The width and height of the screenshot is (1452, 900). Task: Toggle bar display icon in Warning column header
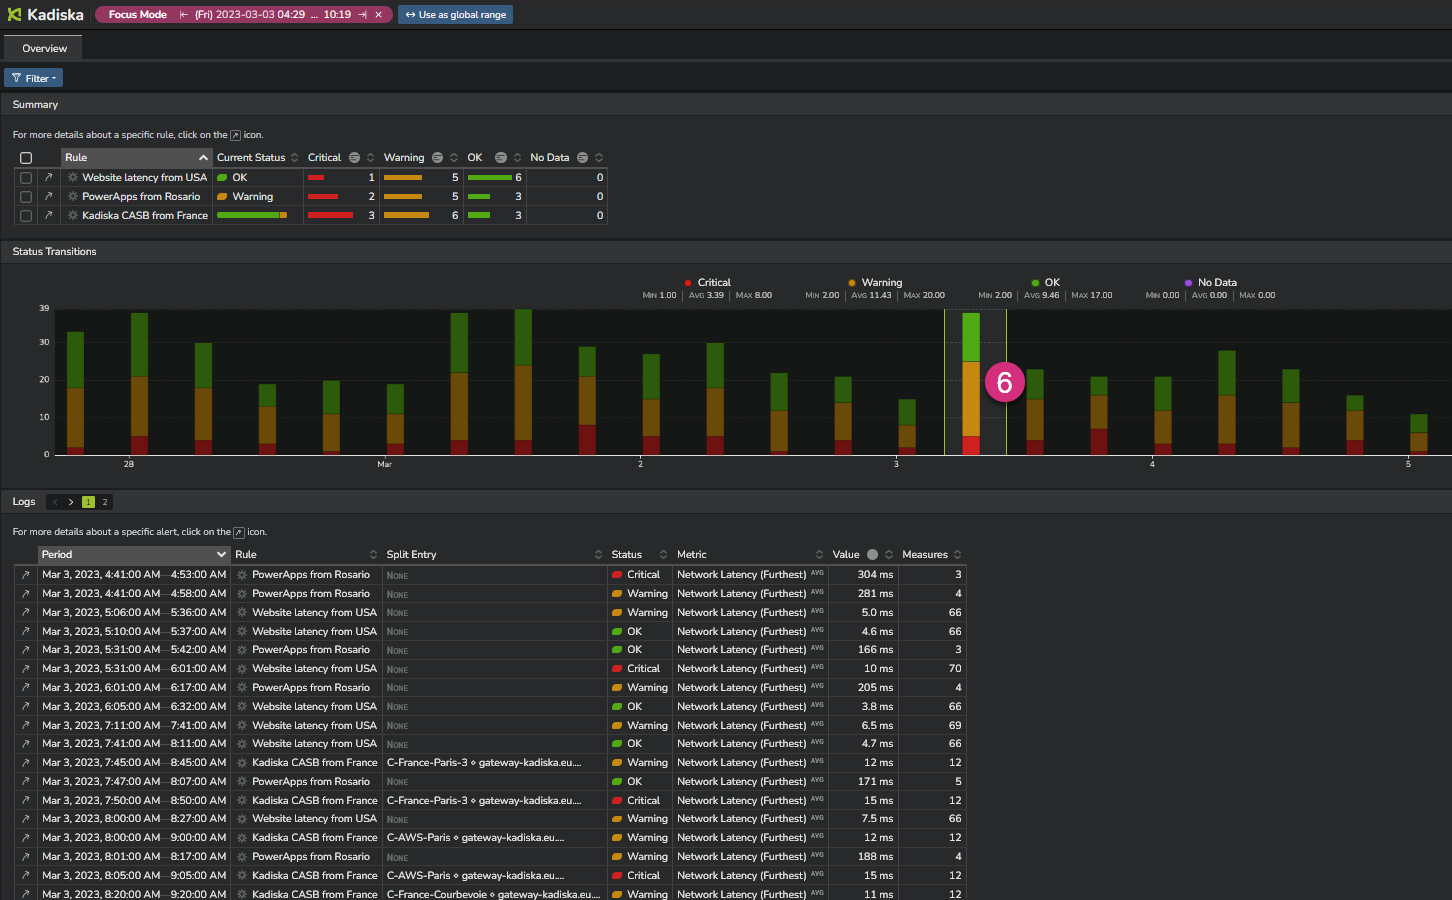click(x=437, y=158)
